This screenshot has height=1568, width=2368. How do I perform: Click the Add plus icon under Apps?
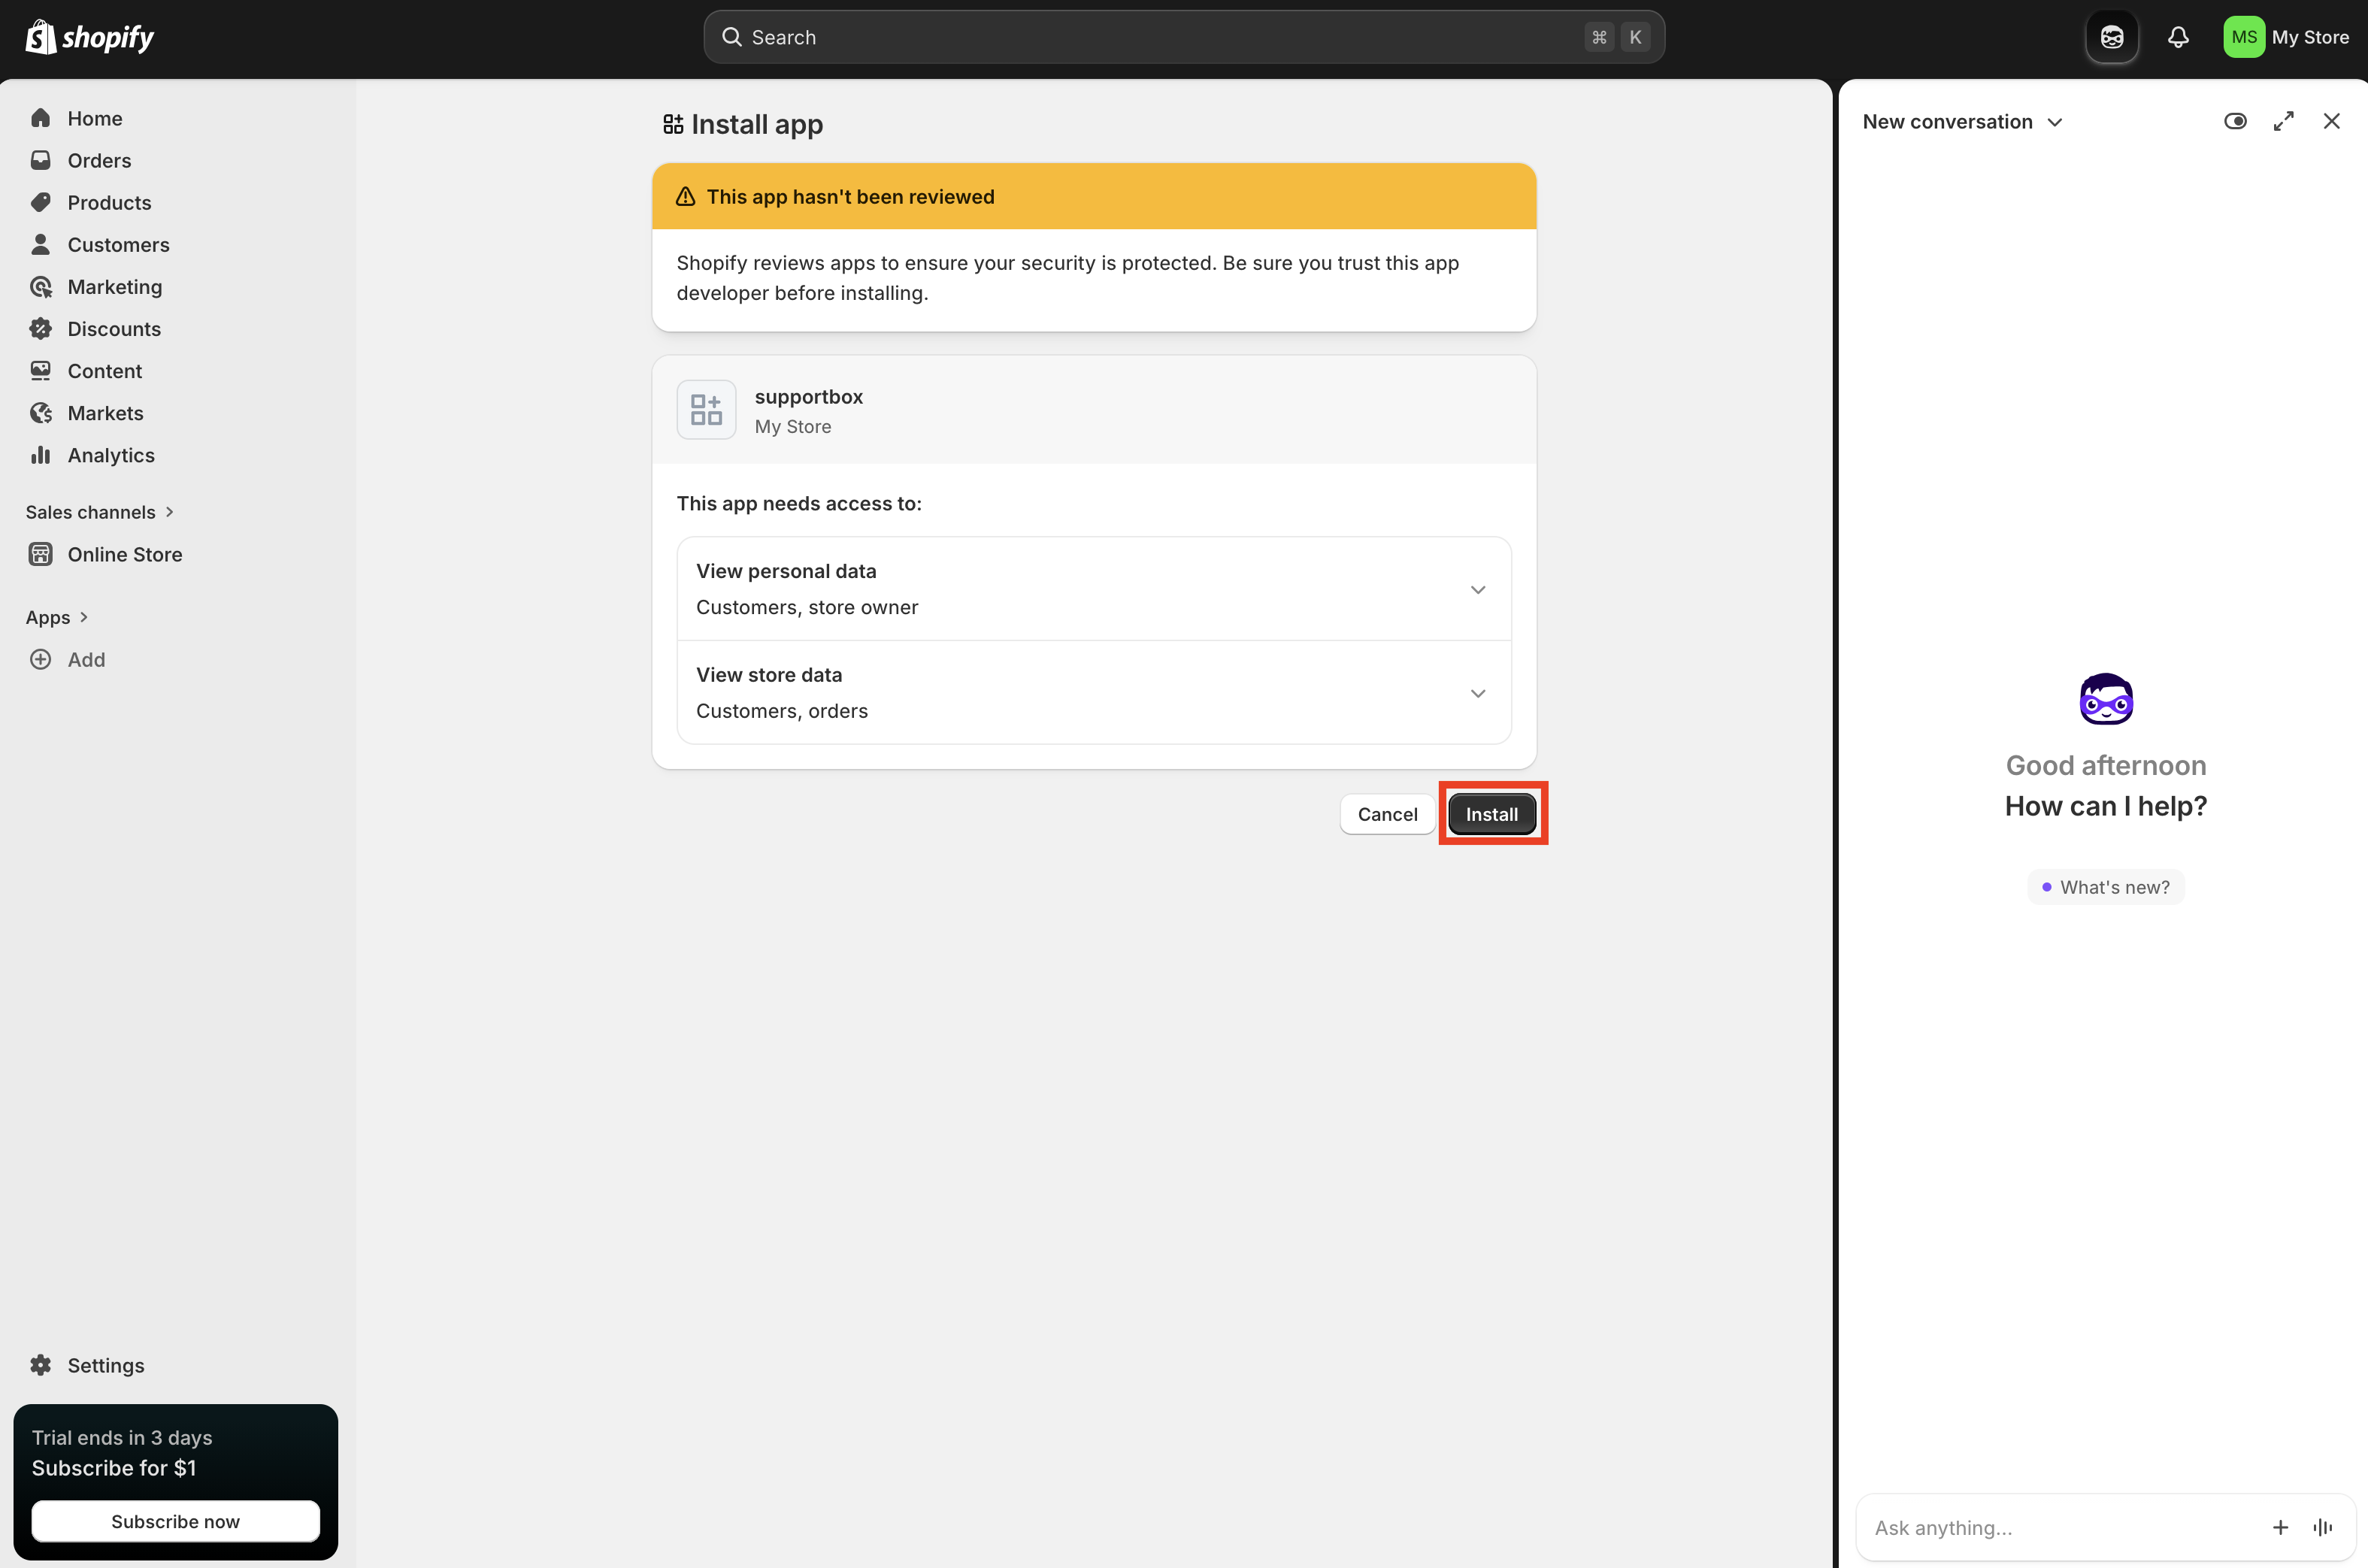tap(40, 659)
